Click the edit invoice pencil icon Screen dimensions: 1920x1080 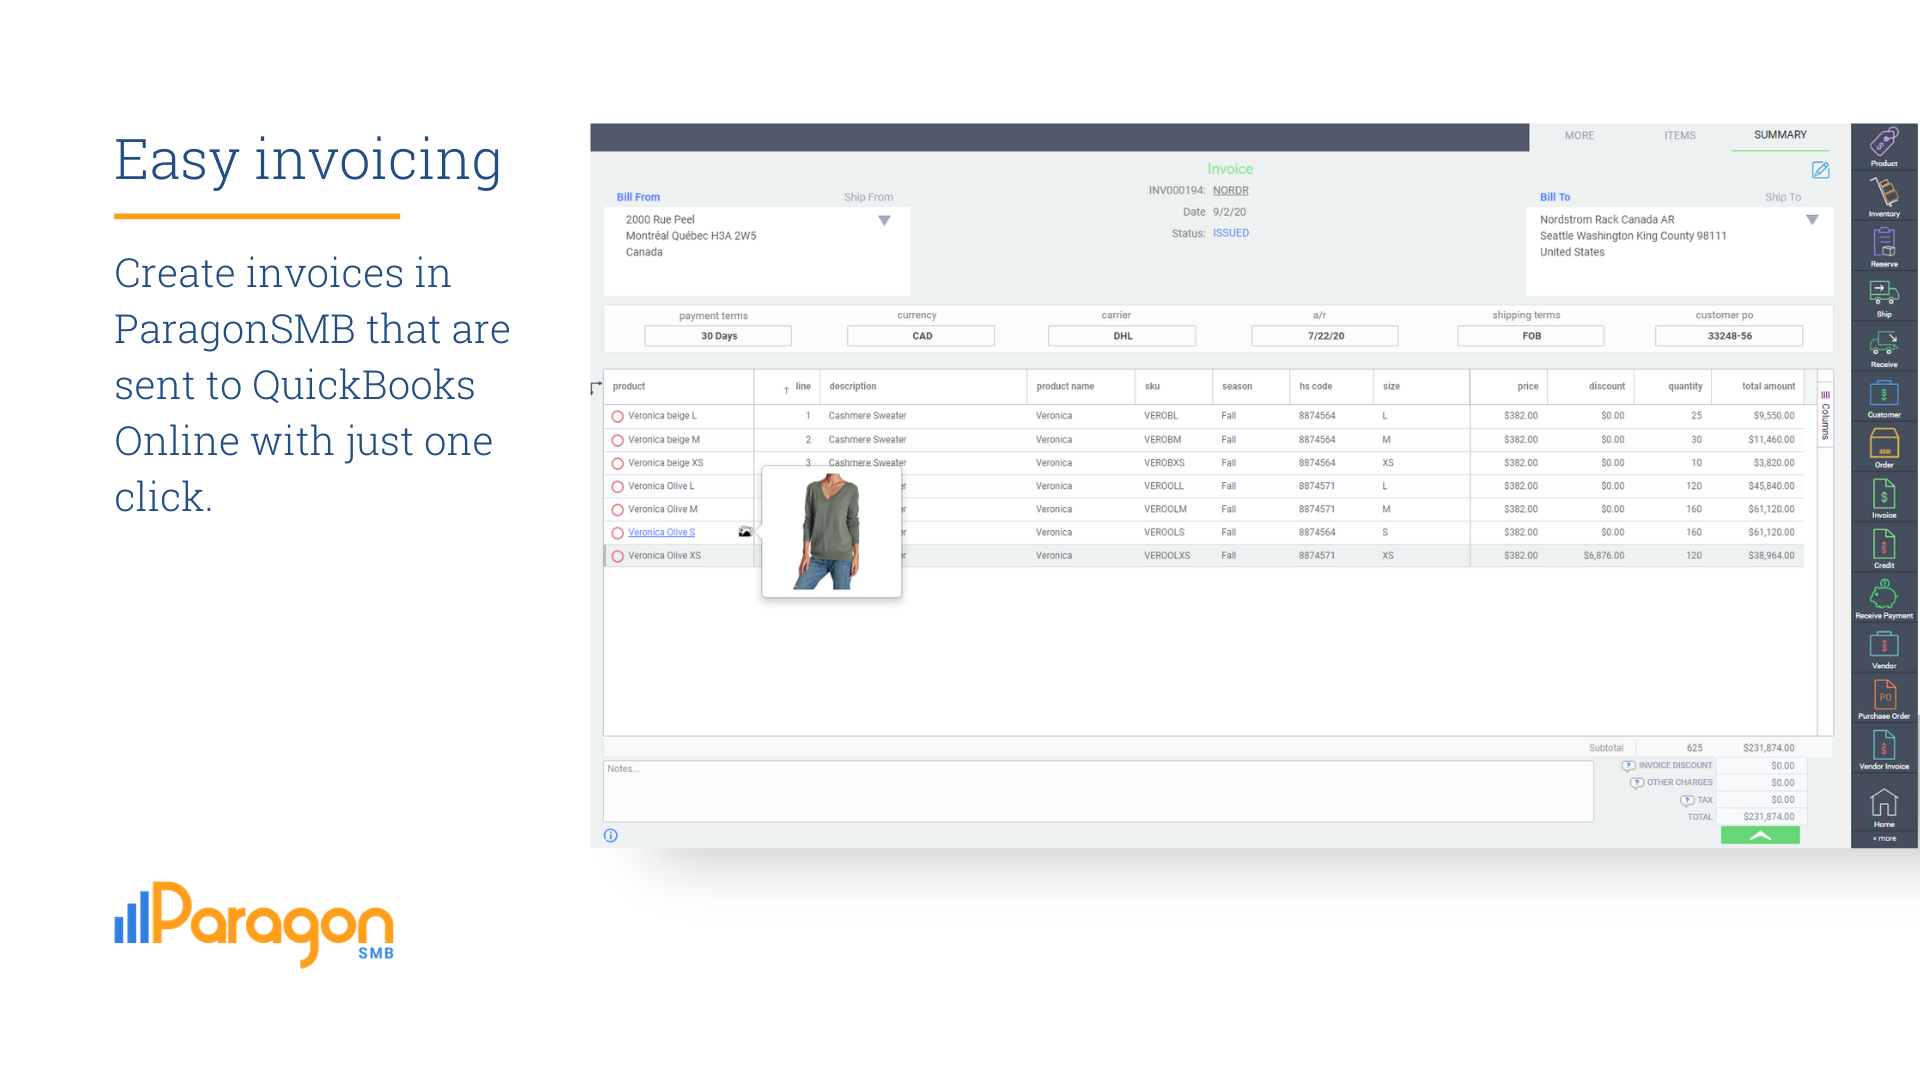click(1821, 170)
